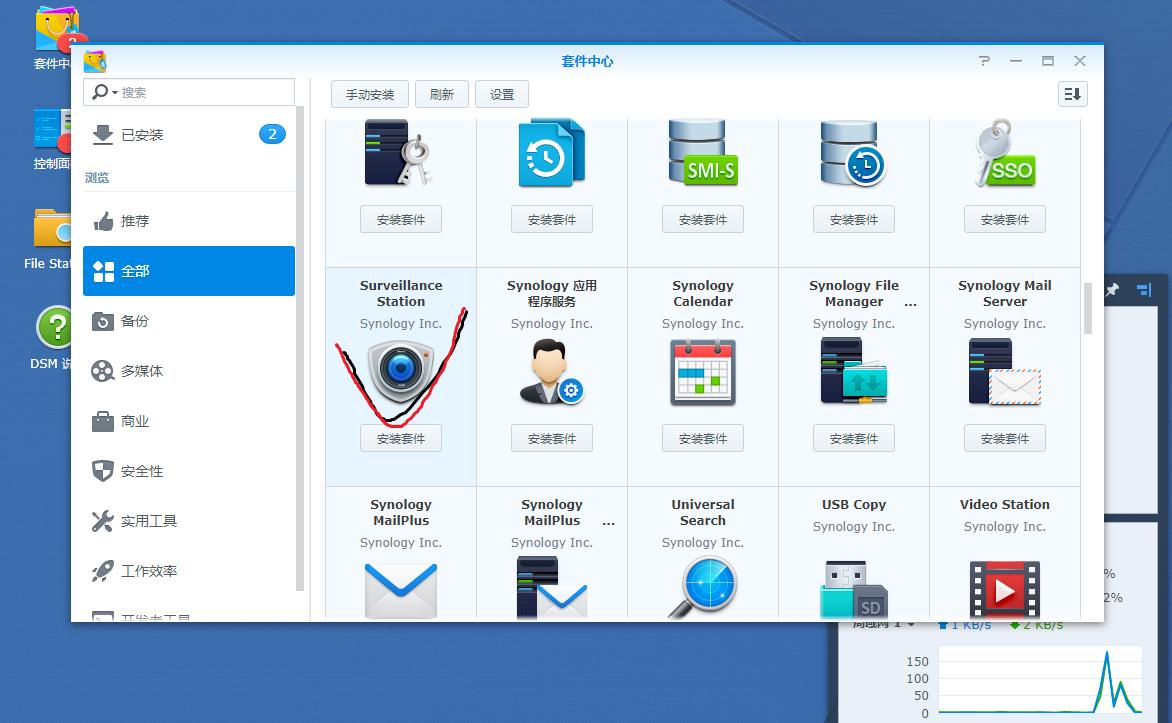Click the Synology Calendar package icon
Screen dimensions: 1172x723
pos(702,371)
